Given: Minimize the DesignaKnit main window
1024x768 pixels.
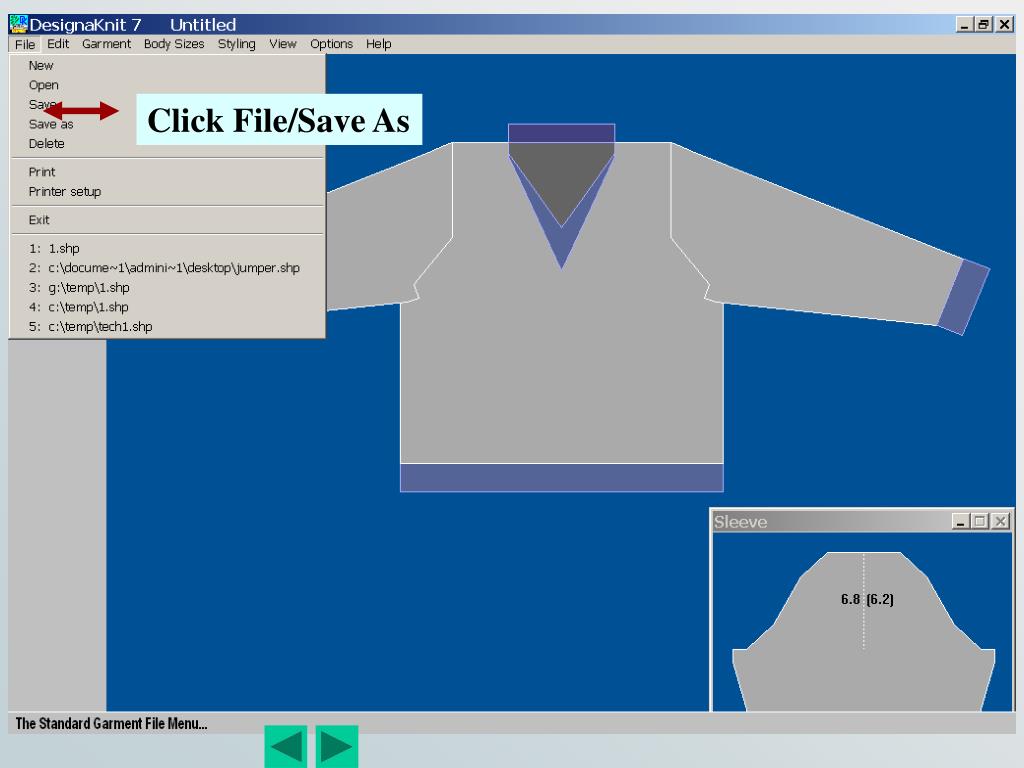Looking at the screenshot, I should coord(965,25).
